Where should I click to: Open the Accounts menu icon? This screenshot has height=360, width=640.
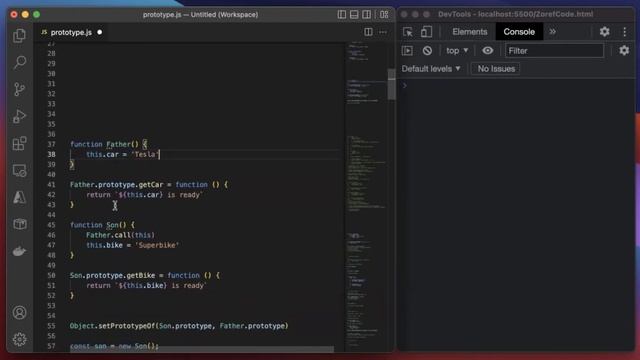coord(19,313)
